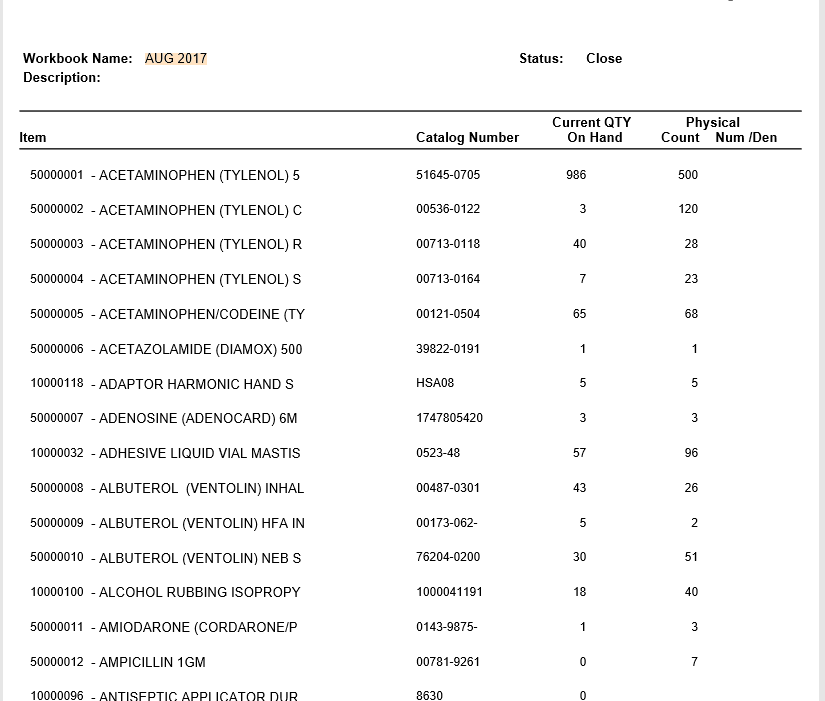Image resolution: width=825 pixels, height=701 pixels.
Task: Click the Item column header
Action: coord(33,138)
